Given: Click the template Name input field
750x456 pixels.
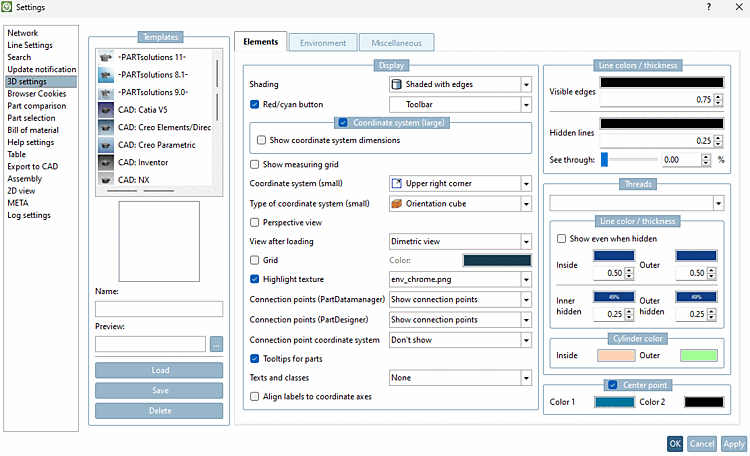Looking at the screenshot, I should pyautogui.click(x=159, y=309).
